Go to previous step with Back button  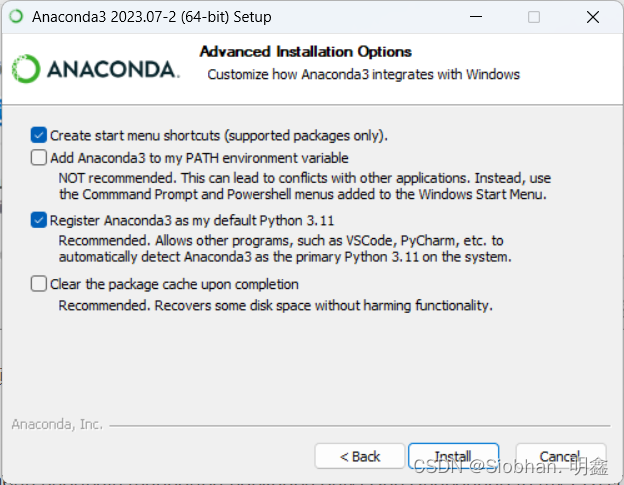coord(360,456)
